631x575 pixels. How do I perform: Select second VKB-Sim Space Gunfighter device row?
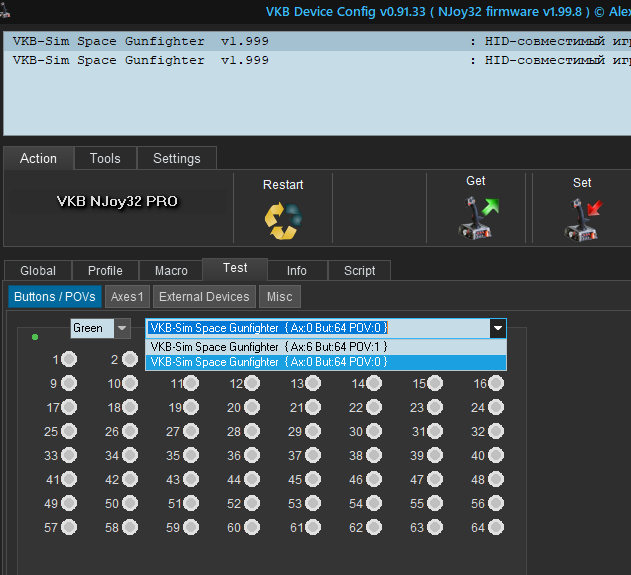(317, 60)
